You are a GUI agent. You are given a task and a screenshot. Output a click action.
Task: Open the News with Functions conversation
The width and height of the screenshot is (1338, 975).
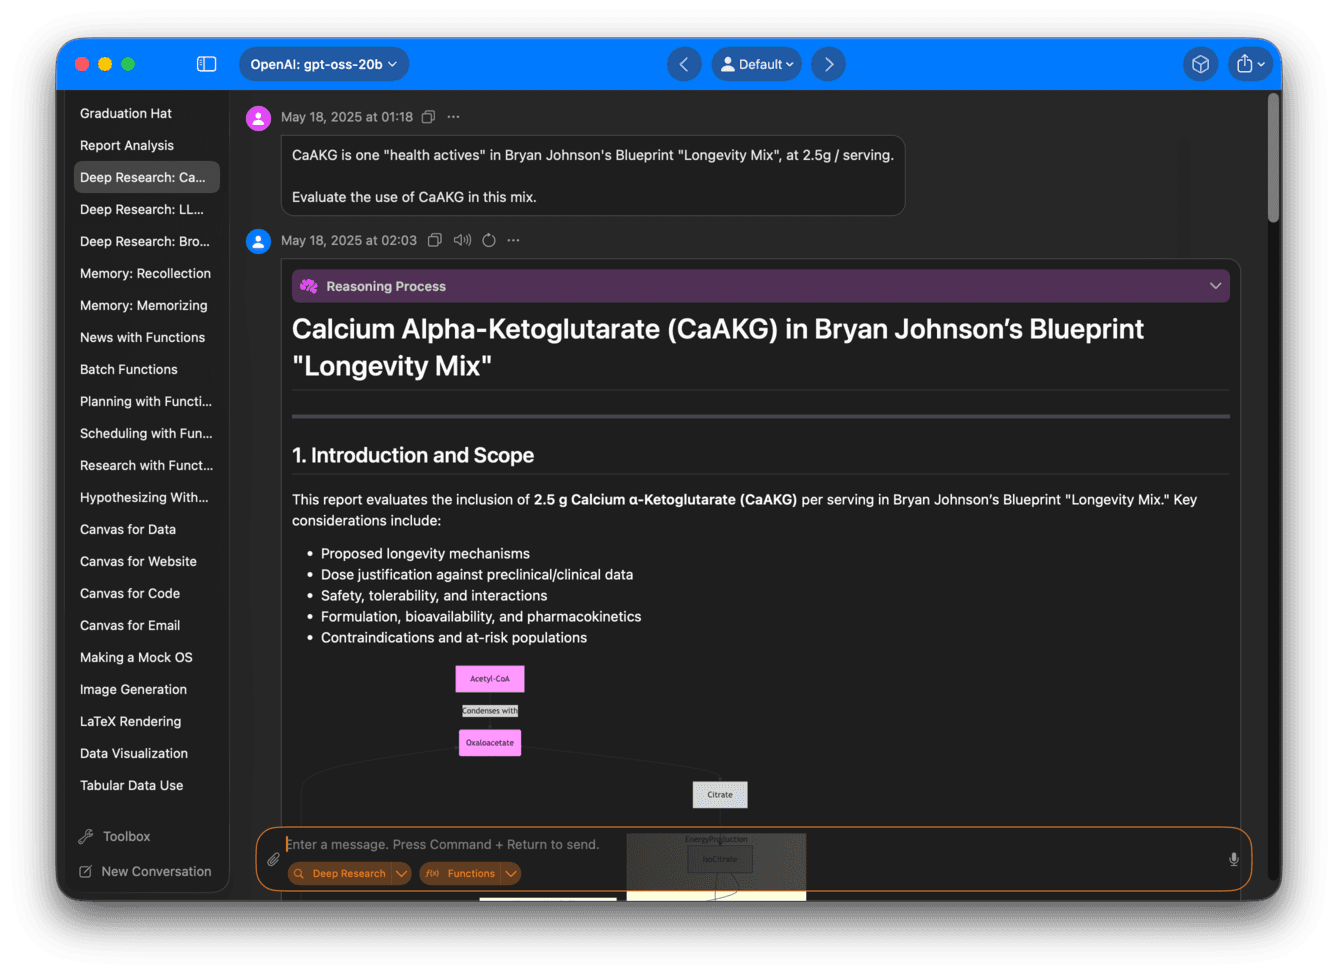click(147, 337)
